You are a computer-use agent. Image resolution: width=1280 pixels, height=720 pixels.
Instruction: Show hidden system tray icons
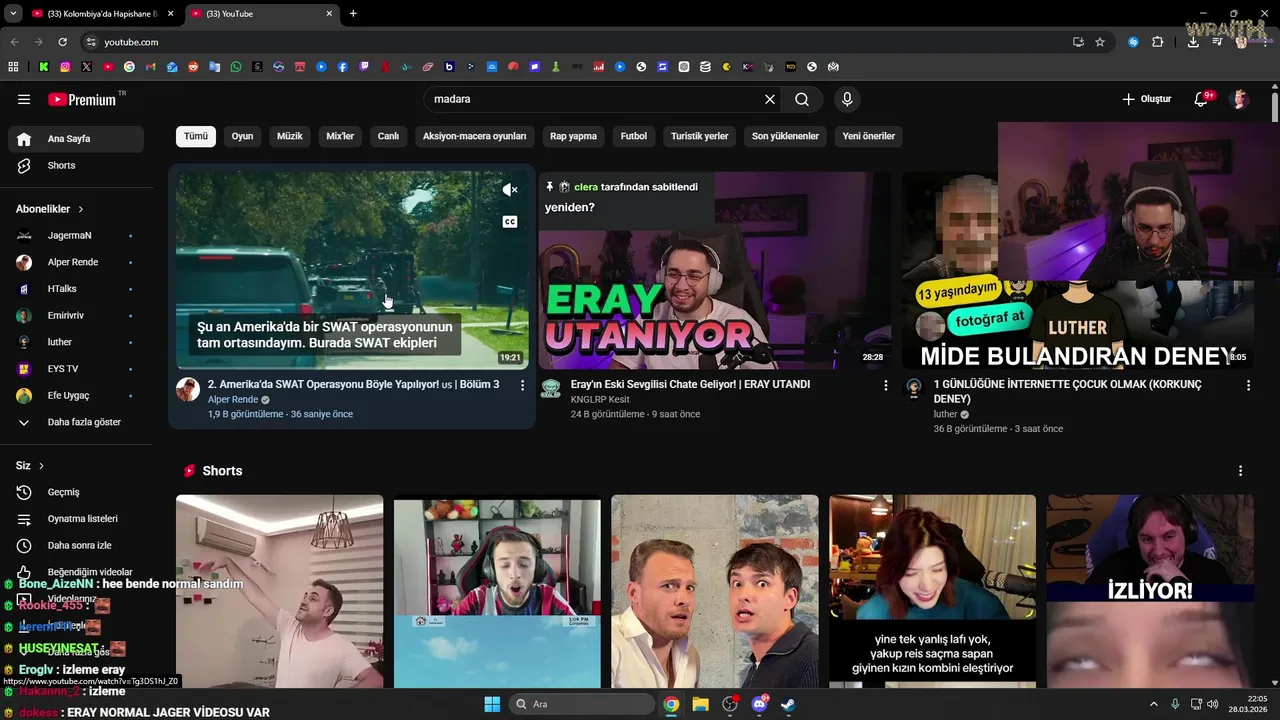tap(1155, 704)
